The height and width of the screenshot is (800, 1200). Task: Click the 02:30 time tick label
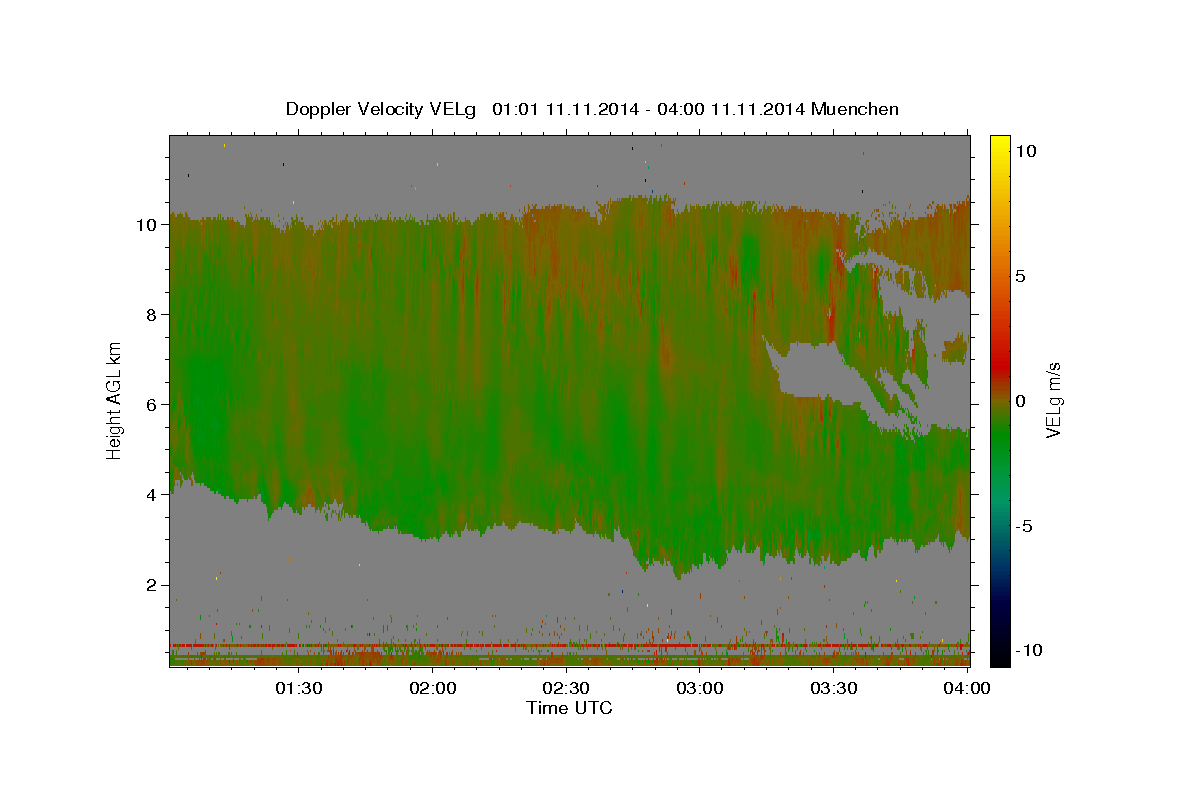[566, 688]
